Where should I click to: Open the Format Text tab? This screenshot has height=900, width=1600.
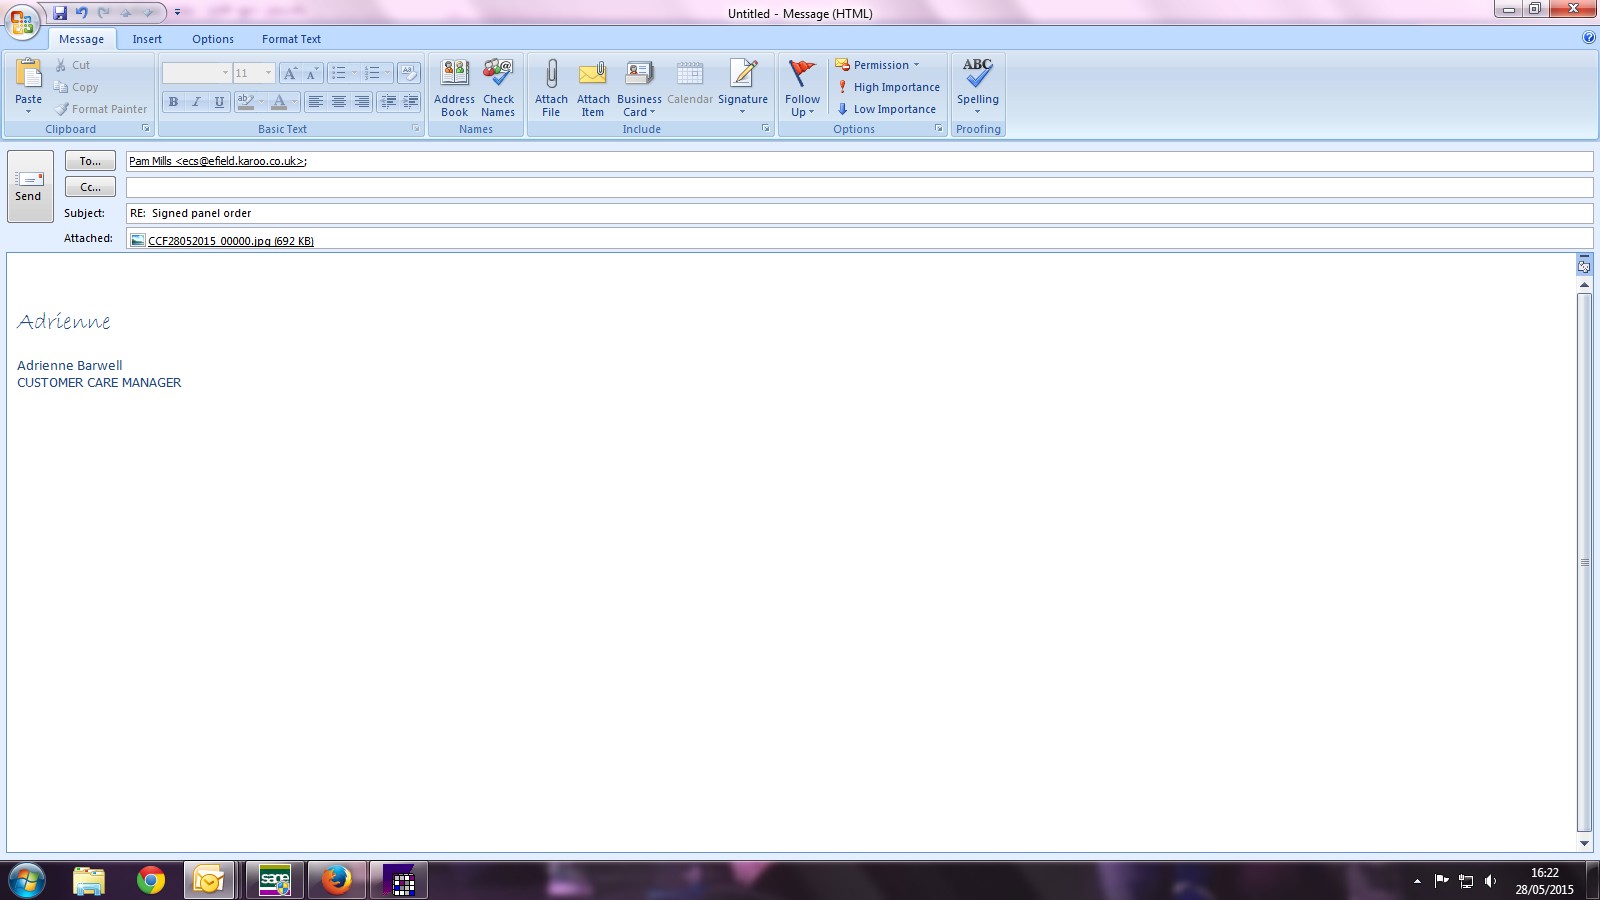pyautogui.click(x=291, y=39)
